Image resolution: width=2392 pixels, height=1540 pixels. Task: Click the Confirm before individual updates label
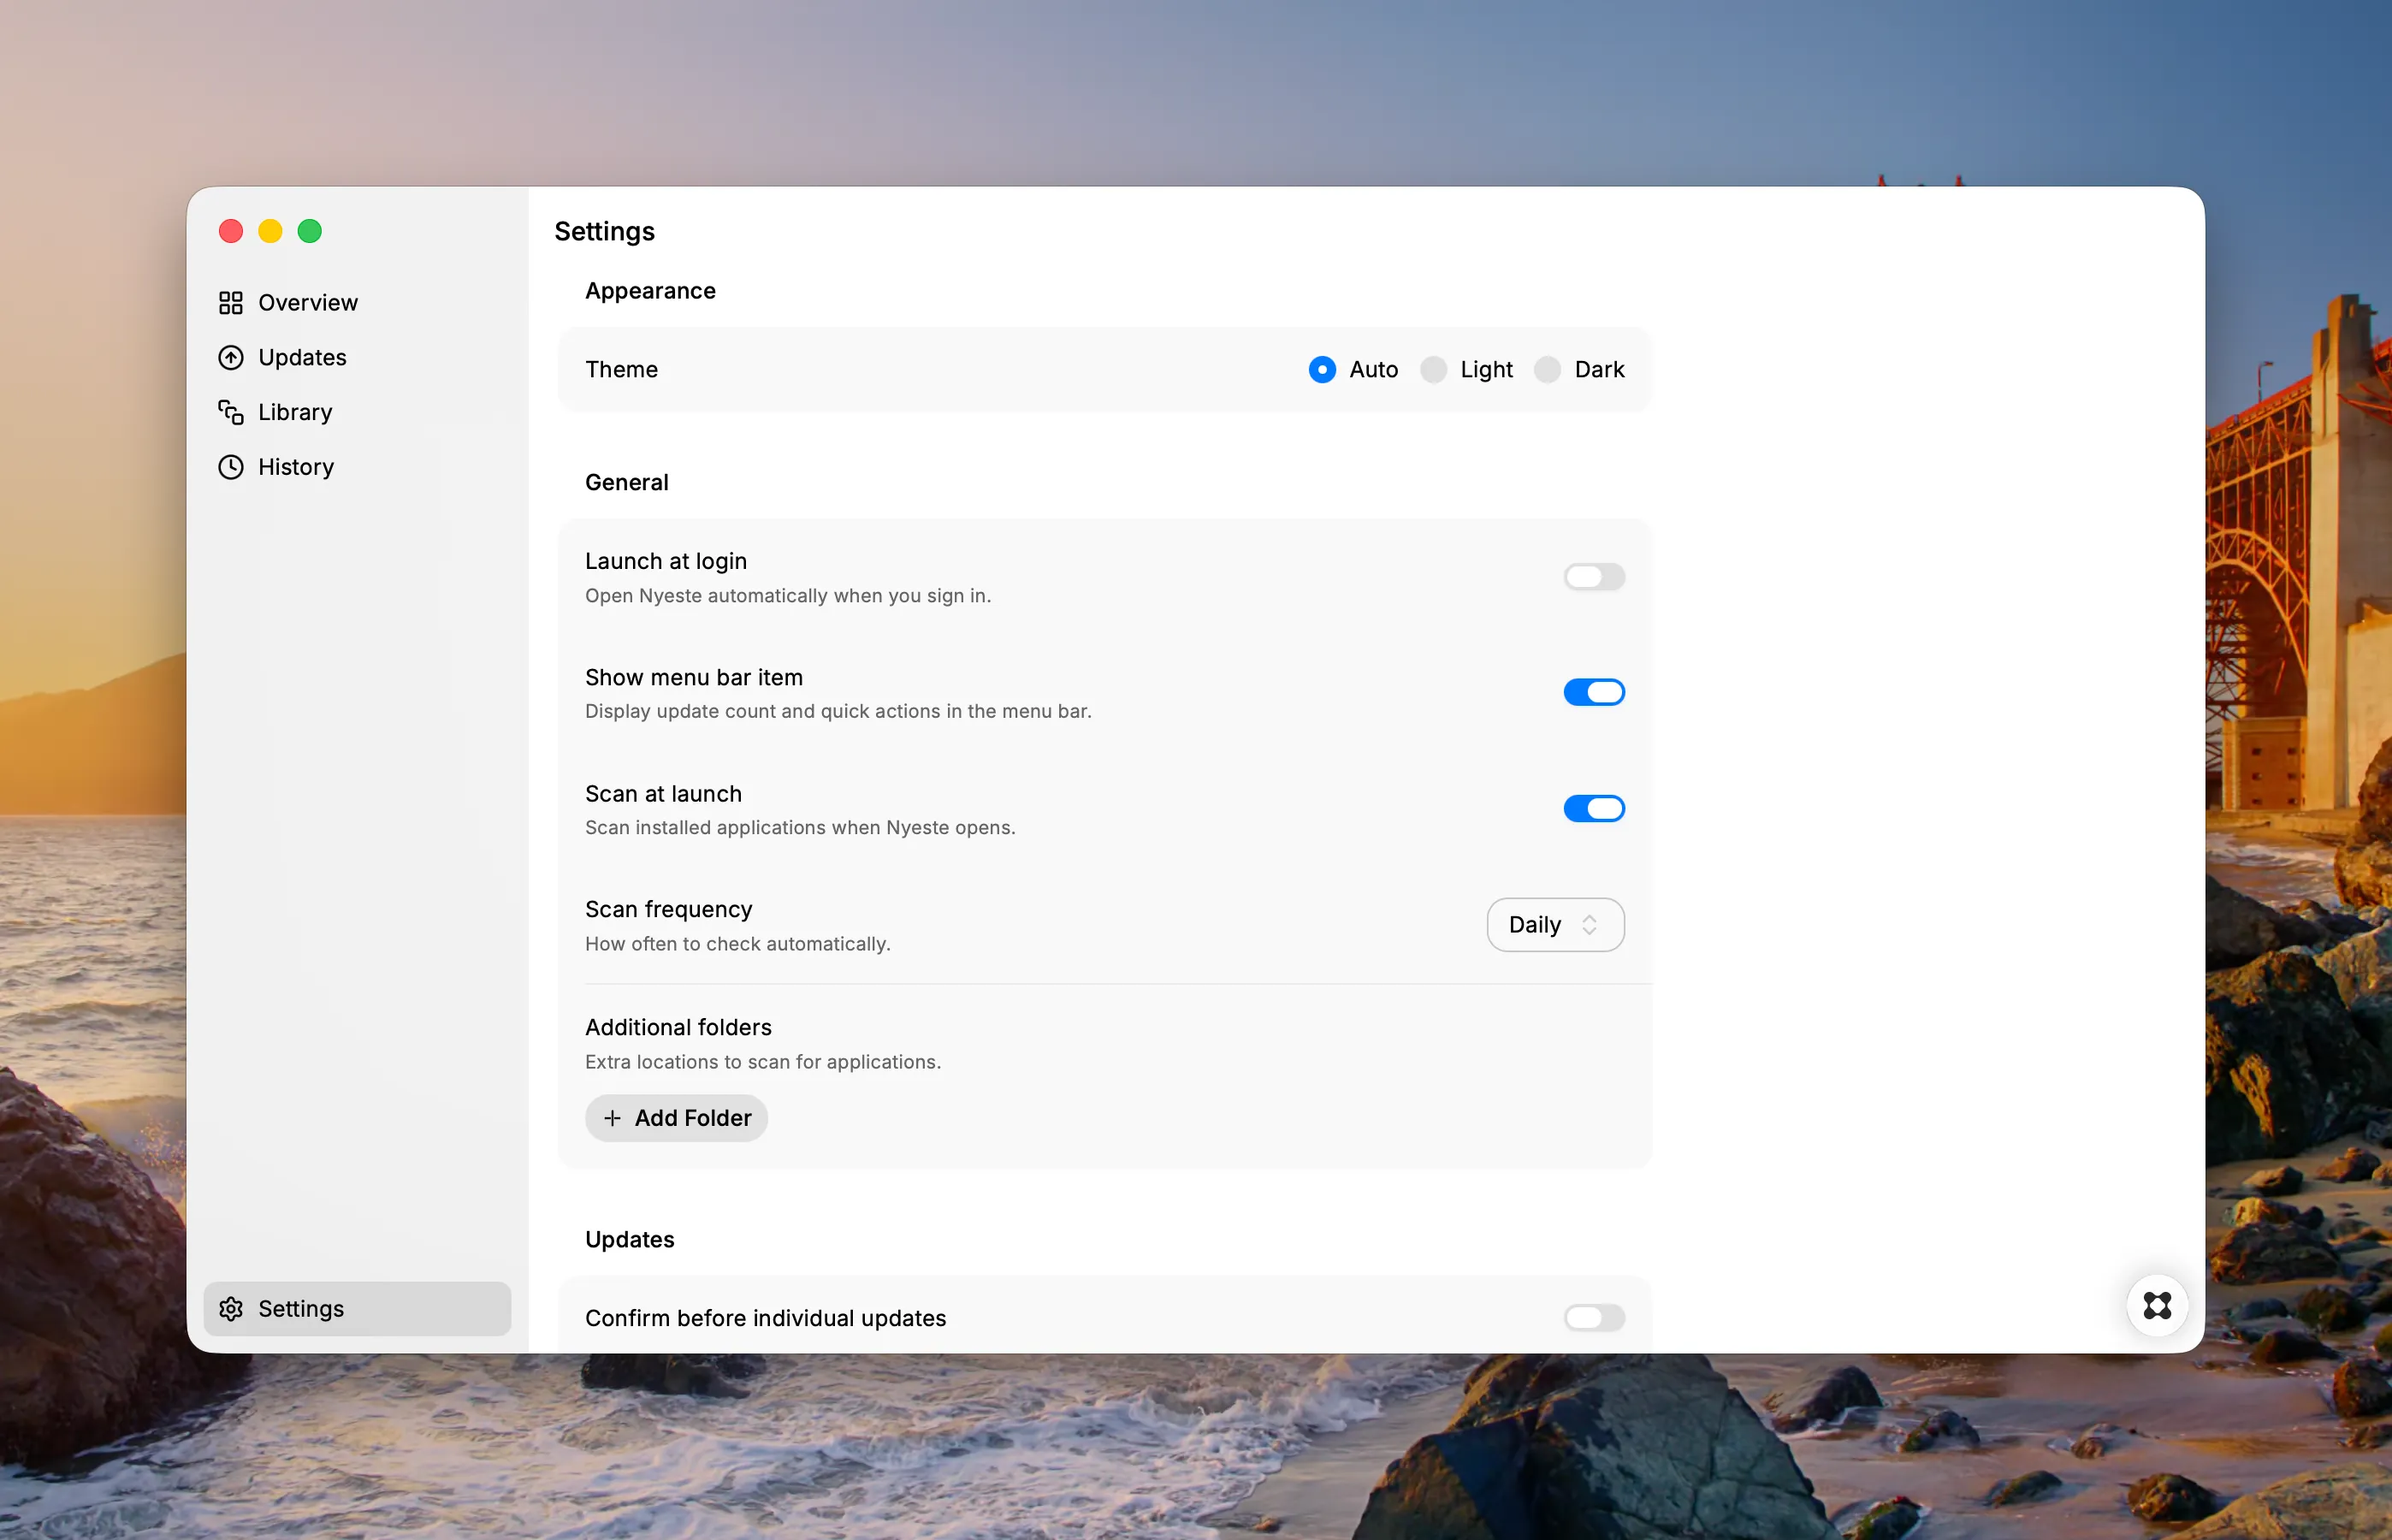pos(765,1319)
